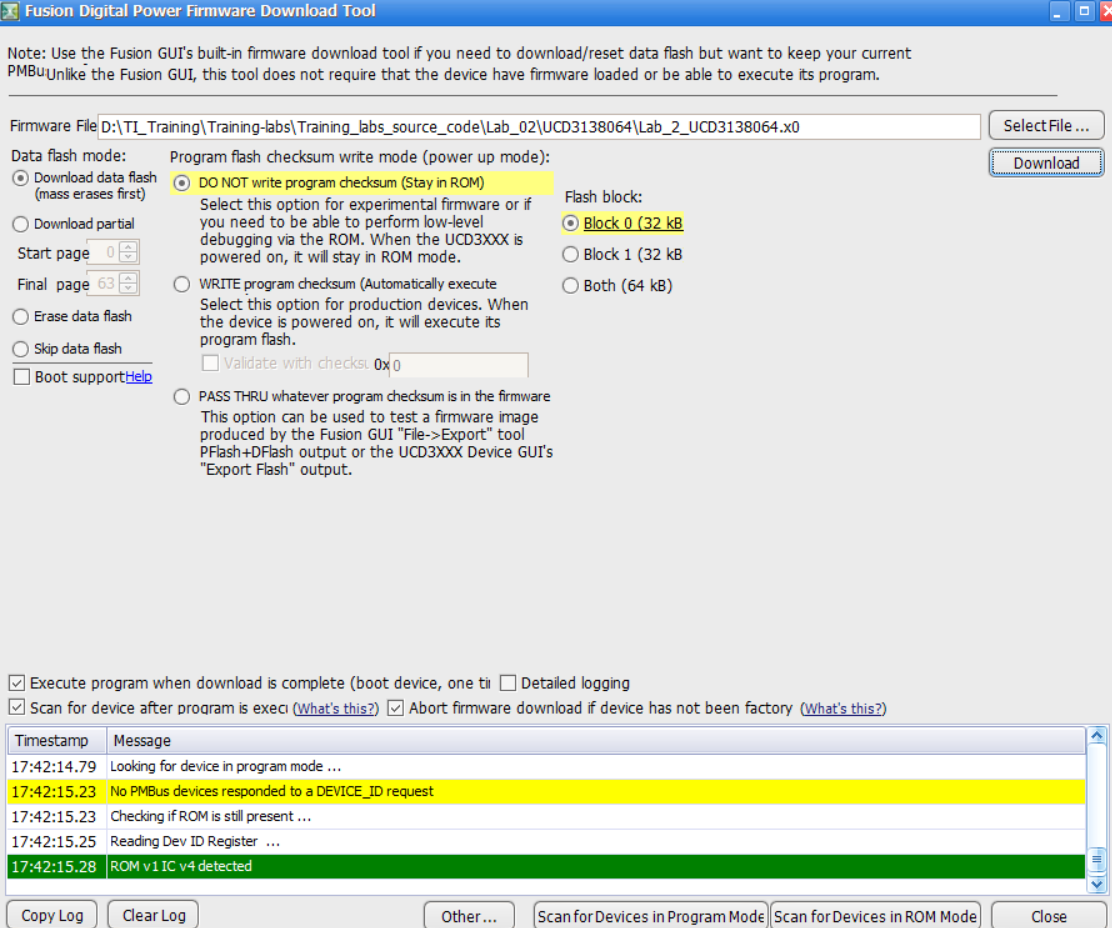Click the Final page number field
This screenshot has height=928, width=1112.
104,284
